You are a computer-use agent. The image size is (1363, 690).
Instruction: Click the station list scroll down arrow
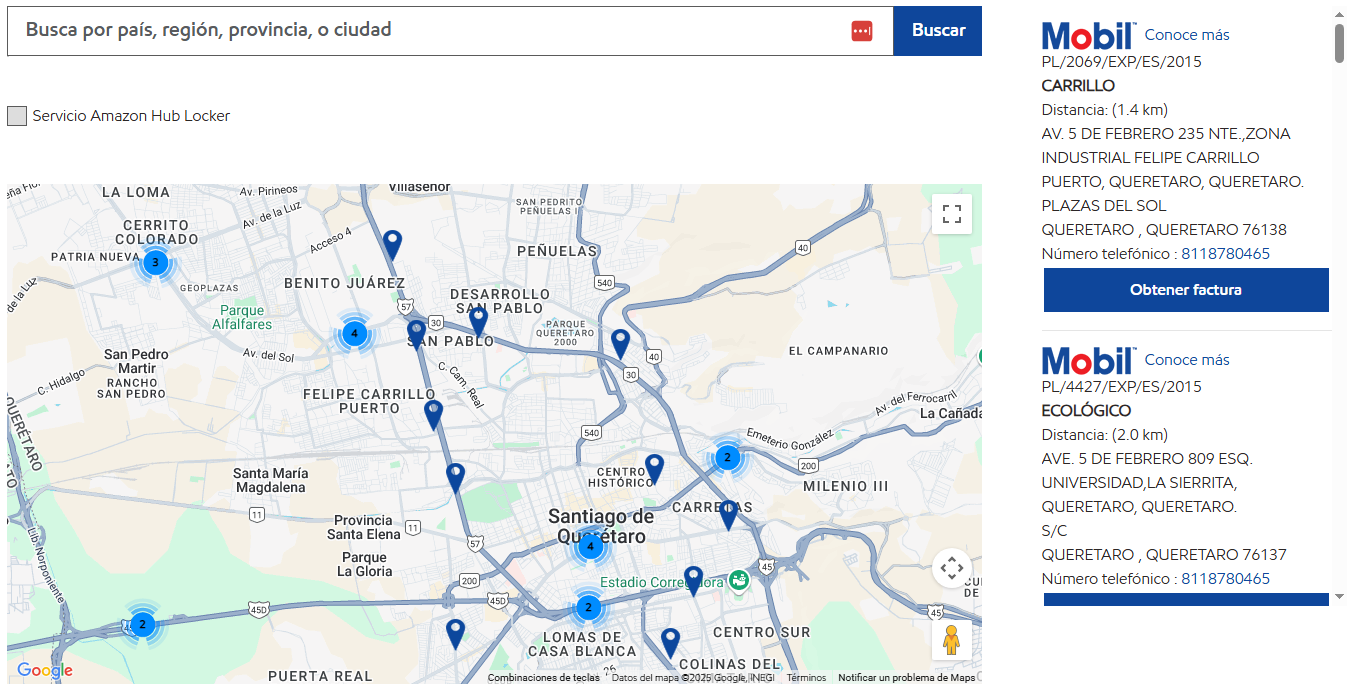pos(1339,597)
